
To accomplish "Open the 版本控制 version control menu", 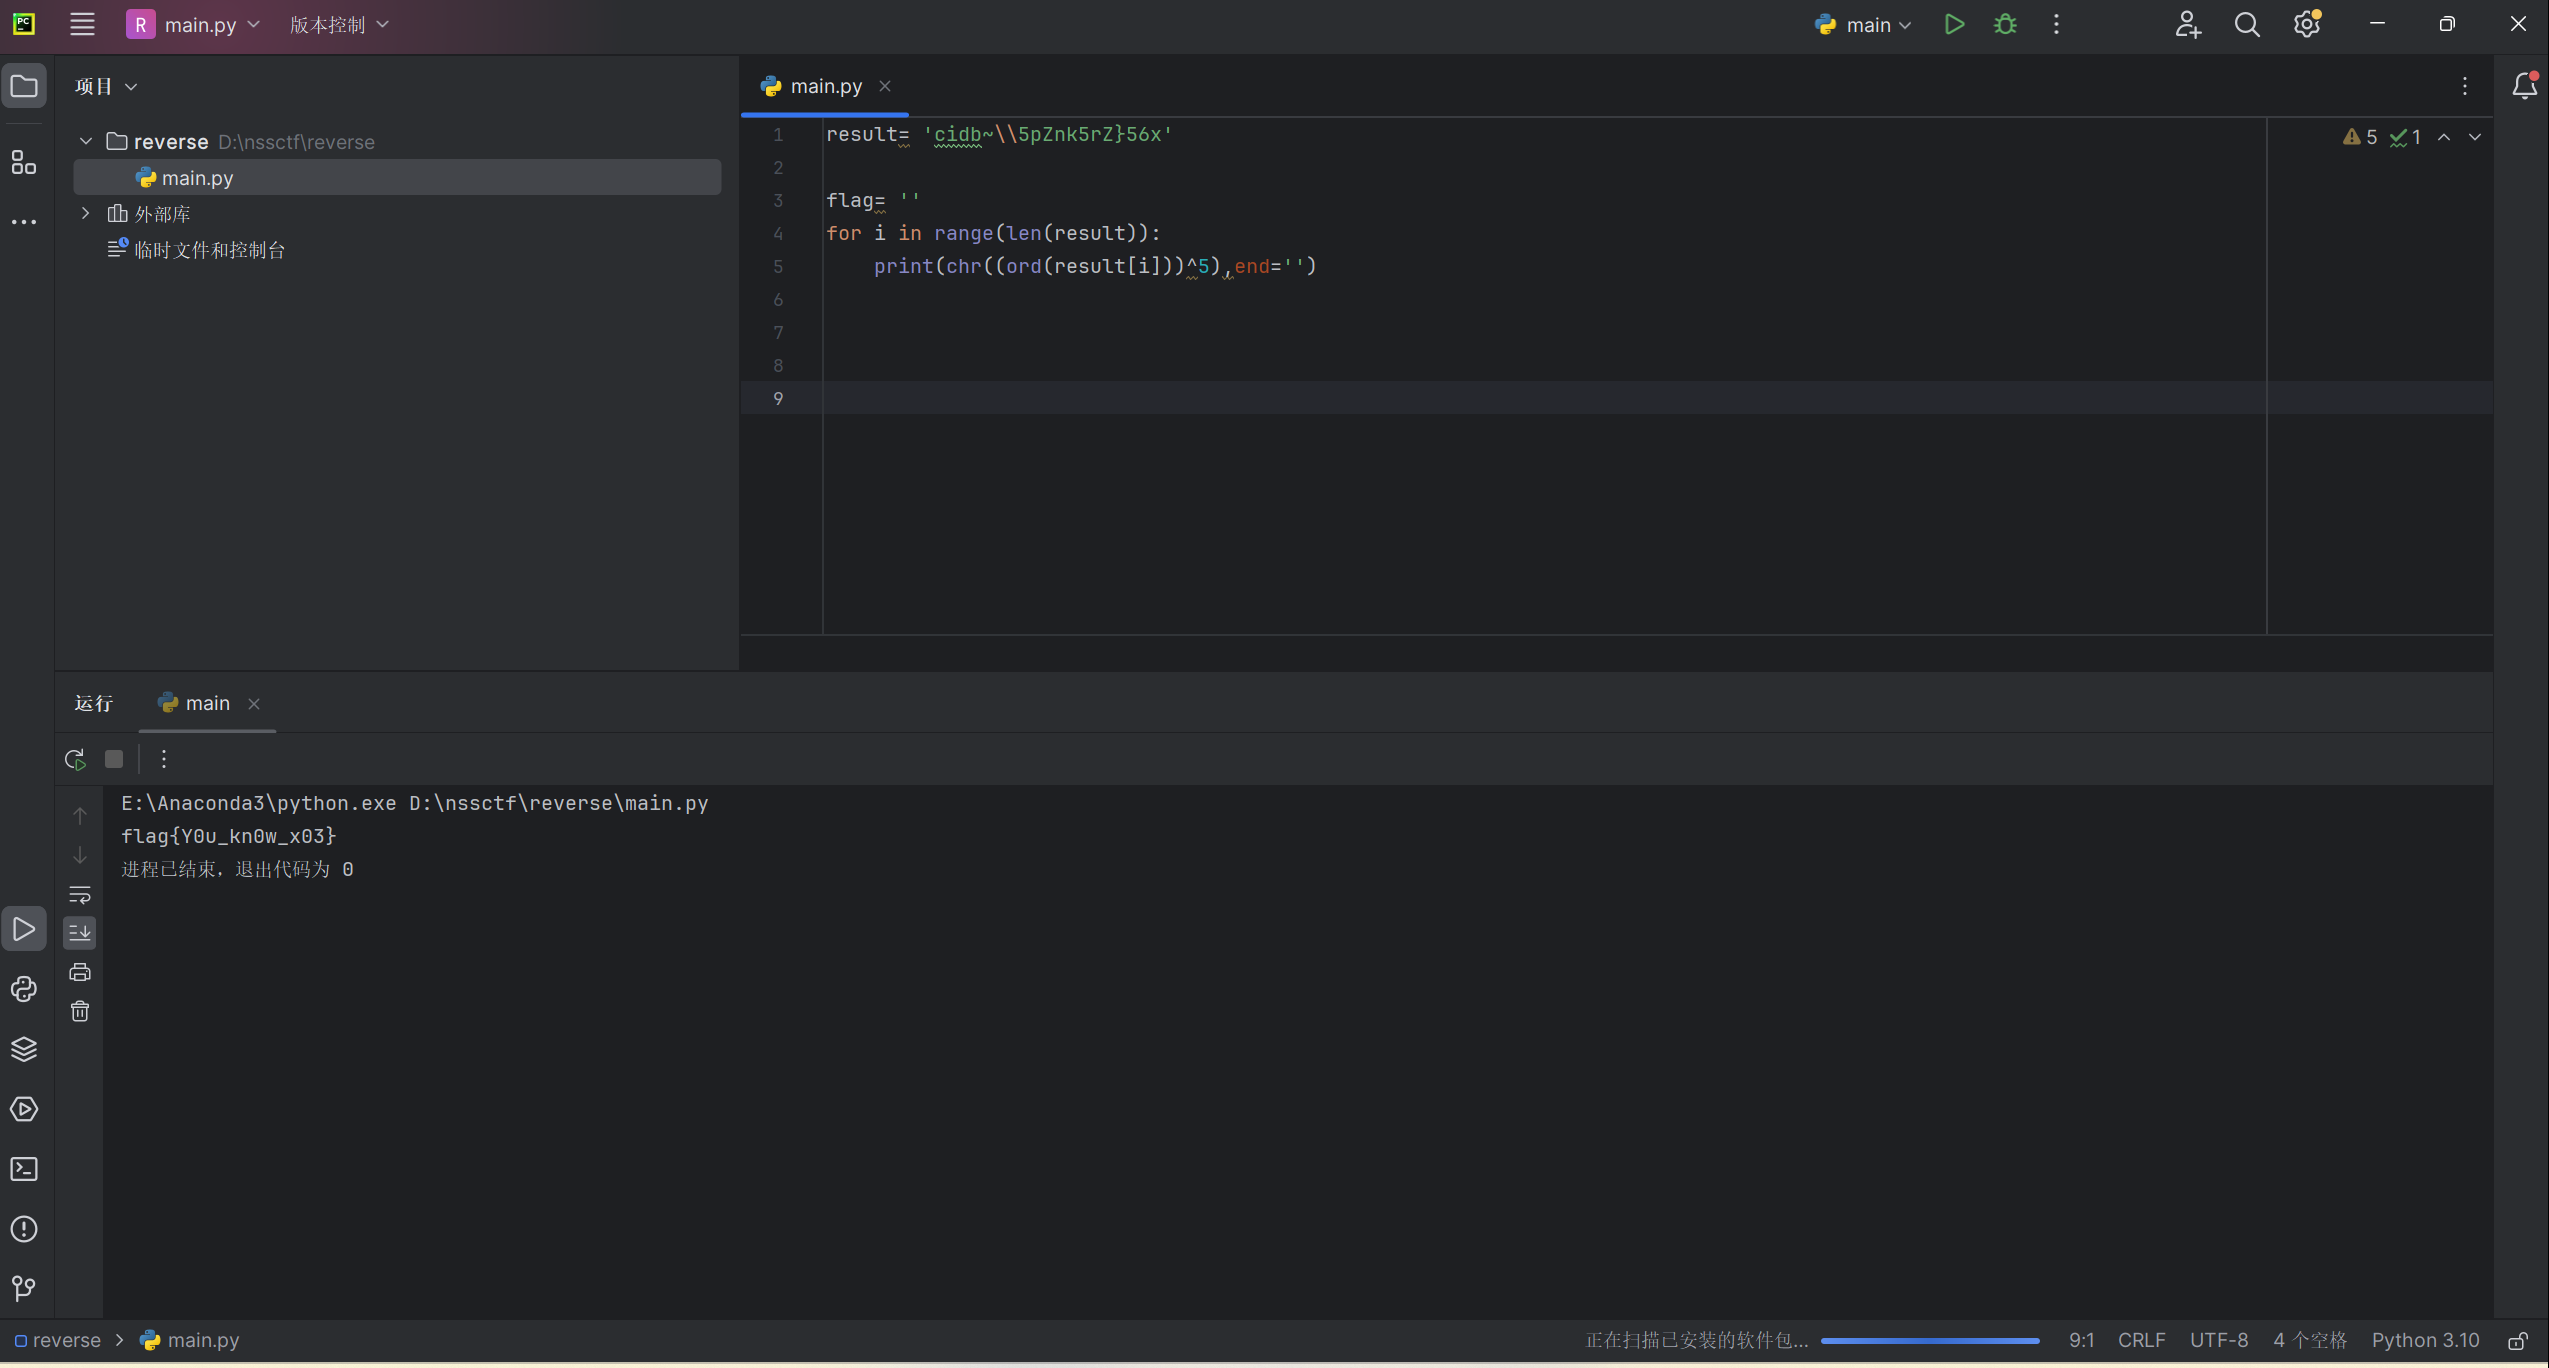I will tap(338, 25).
